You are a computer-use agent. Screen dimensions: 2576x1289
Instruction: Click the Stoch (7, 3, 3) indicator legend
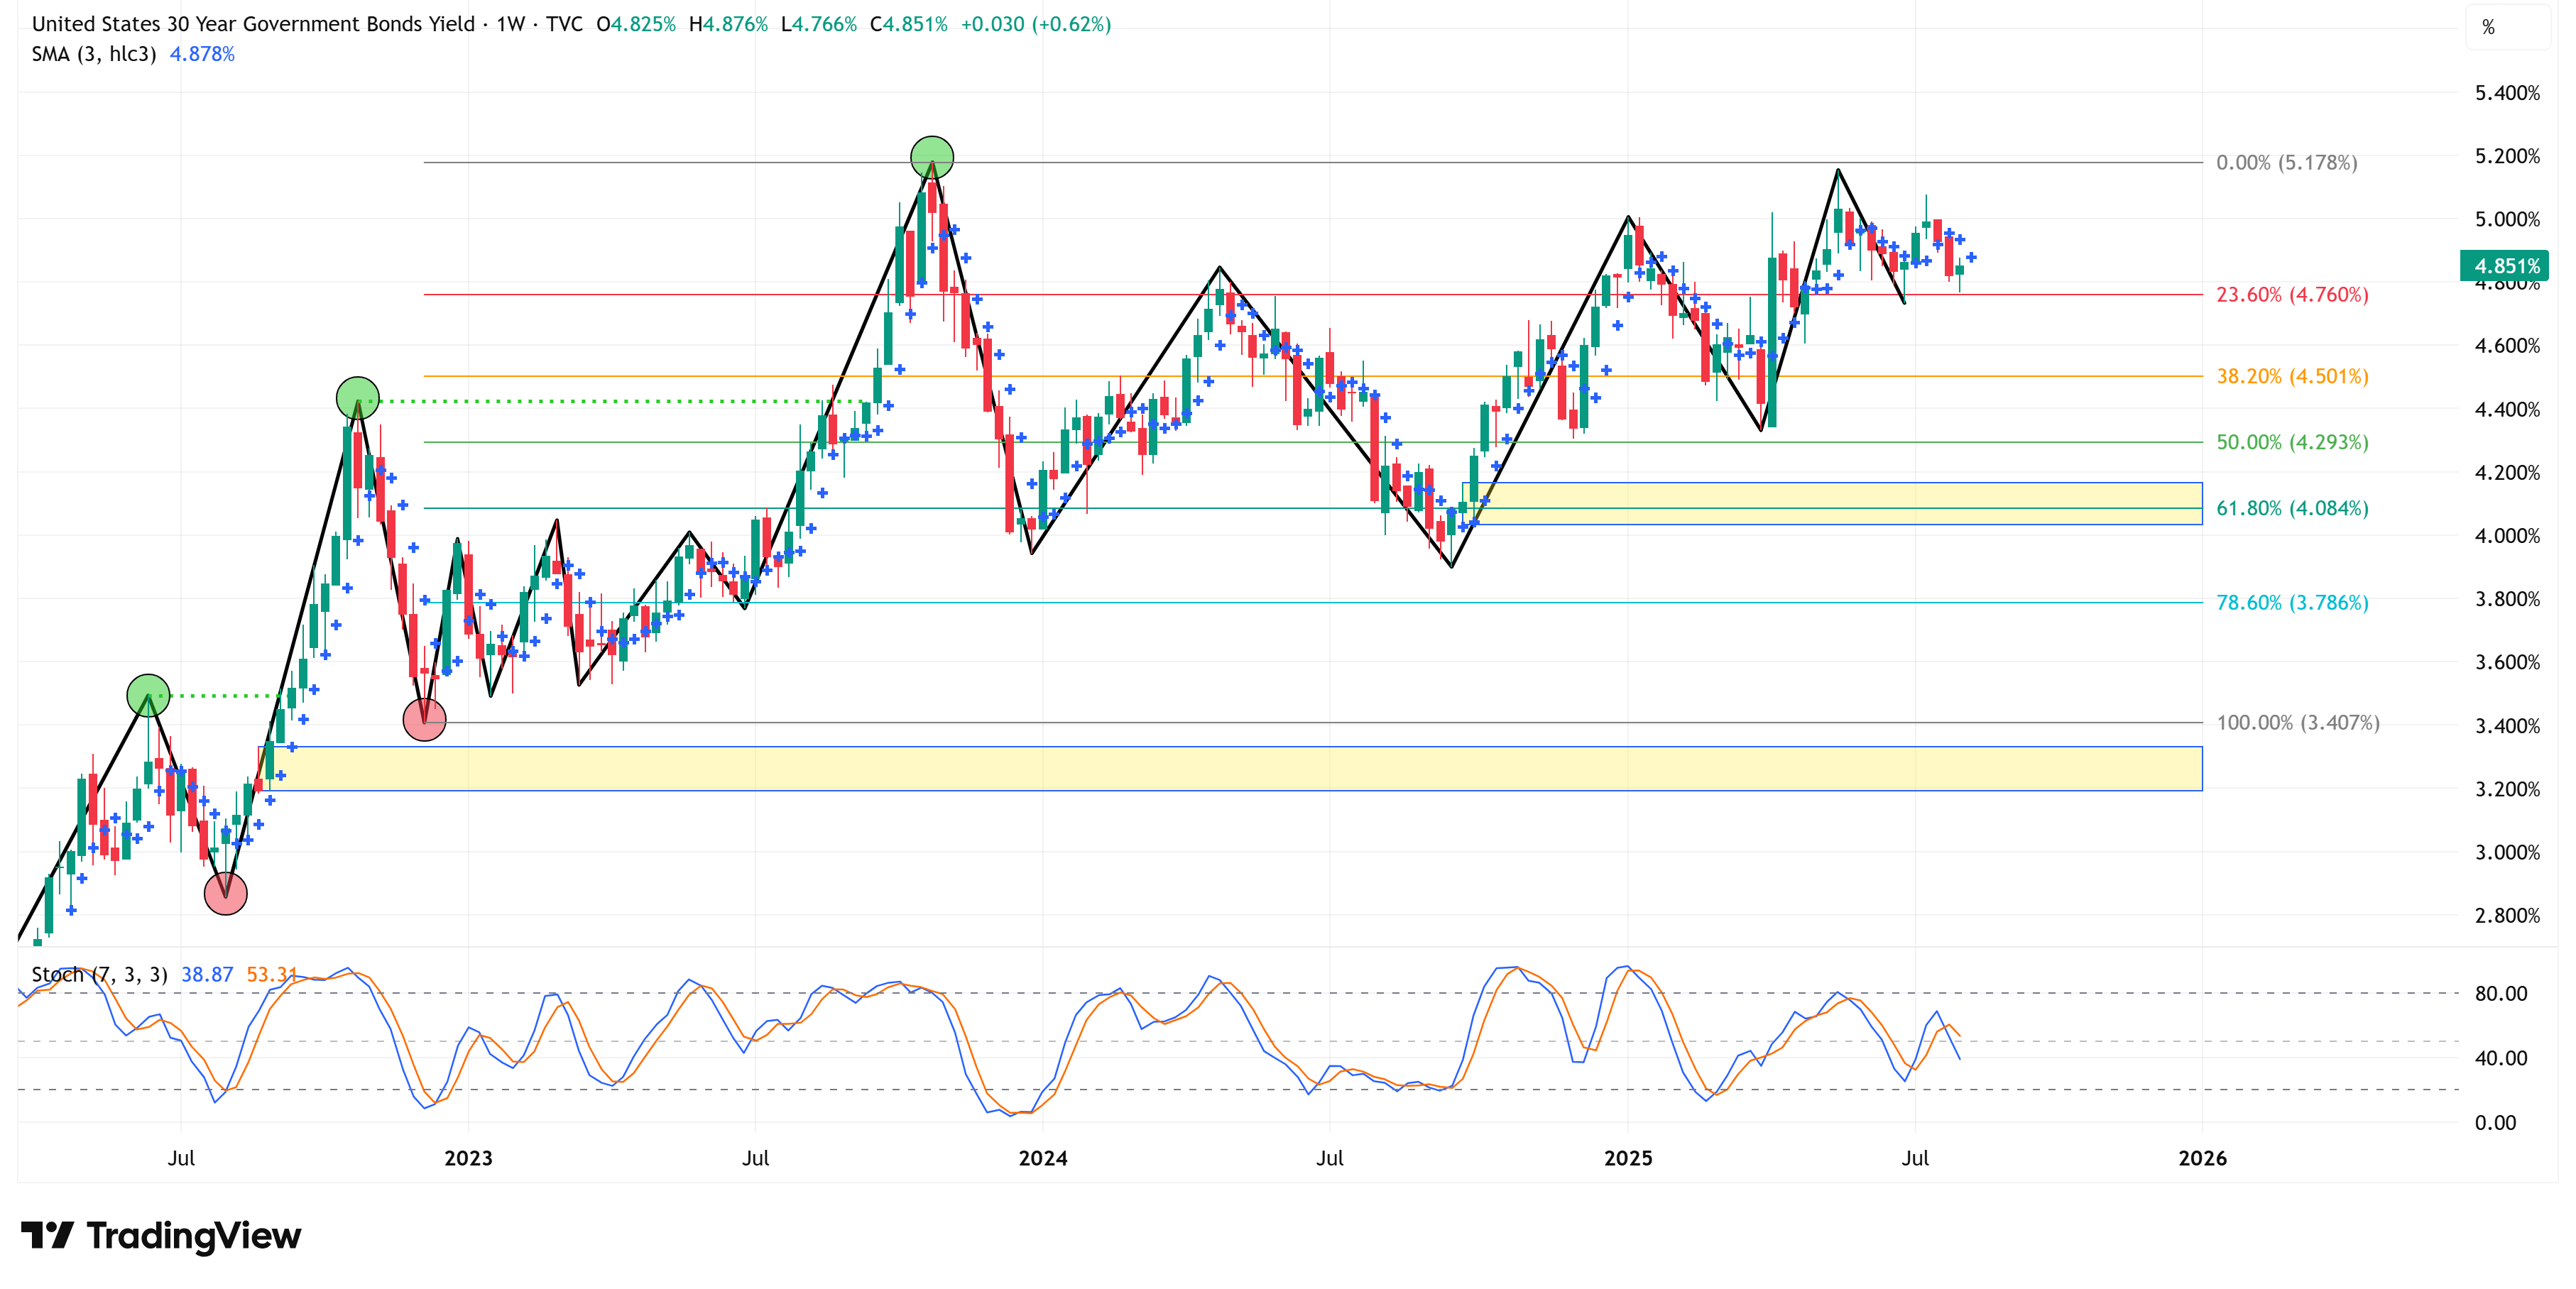99,974
